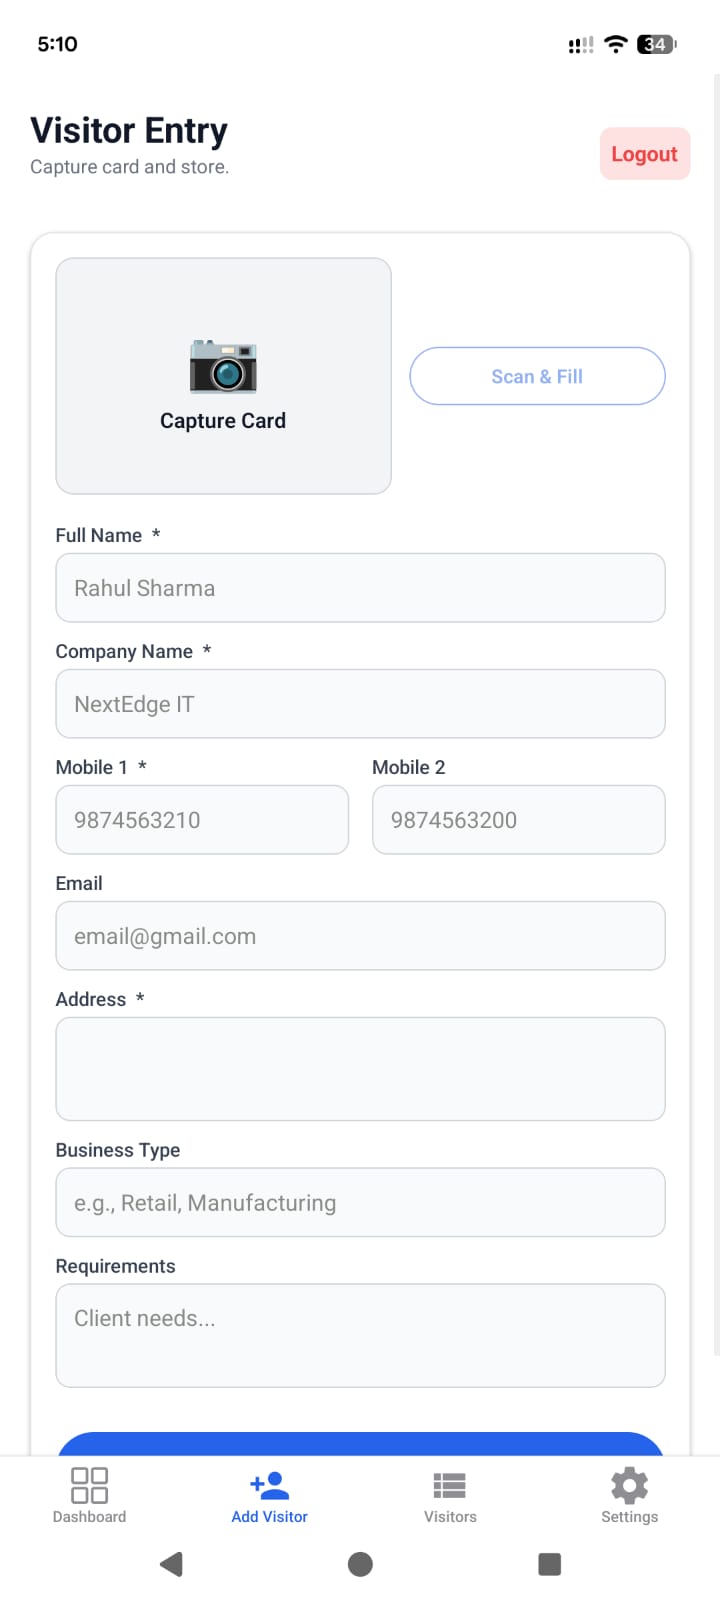The width and height of the screenshot is (720, 1600).
Task: Tap the camera icon to capture card
Action: (223, 366)
